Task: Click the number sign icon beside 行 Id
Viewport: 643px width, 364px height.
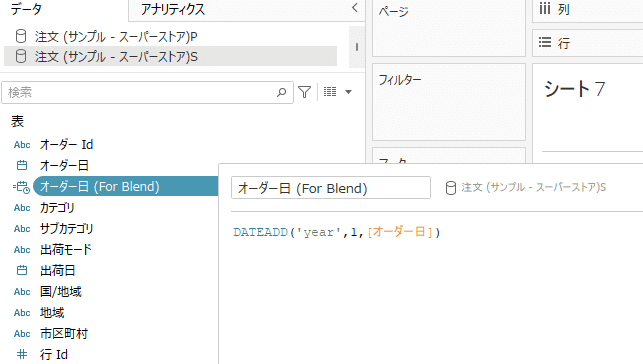Action: (22, 354)
